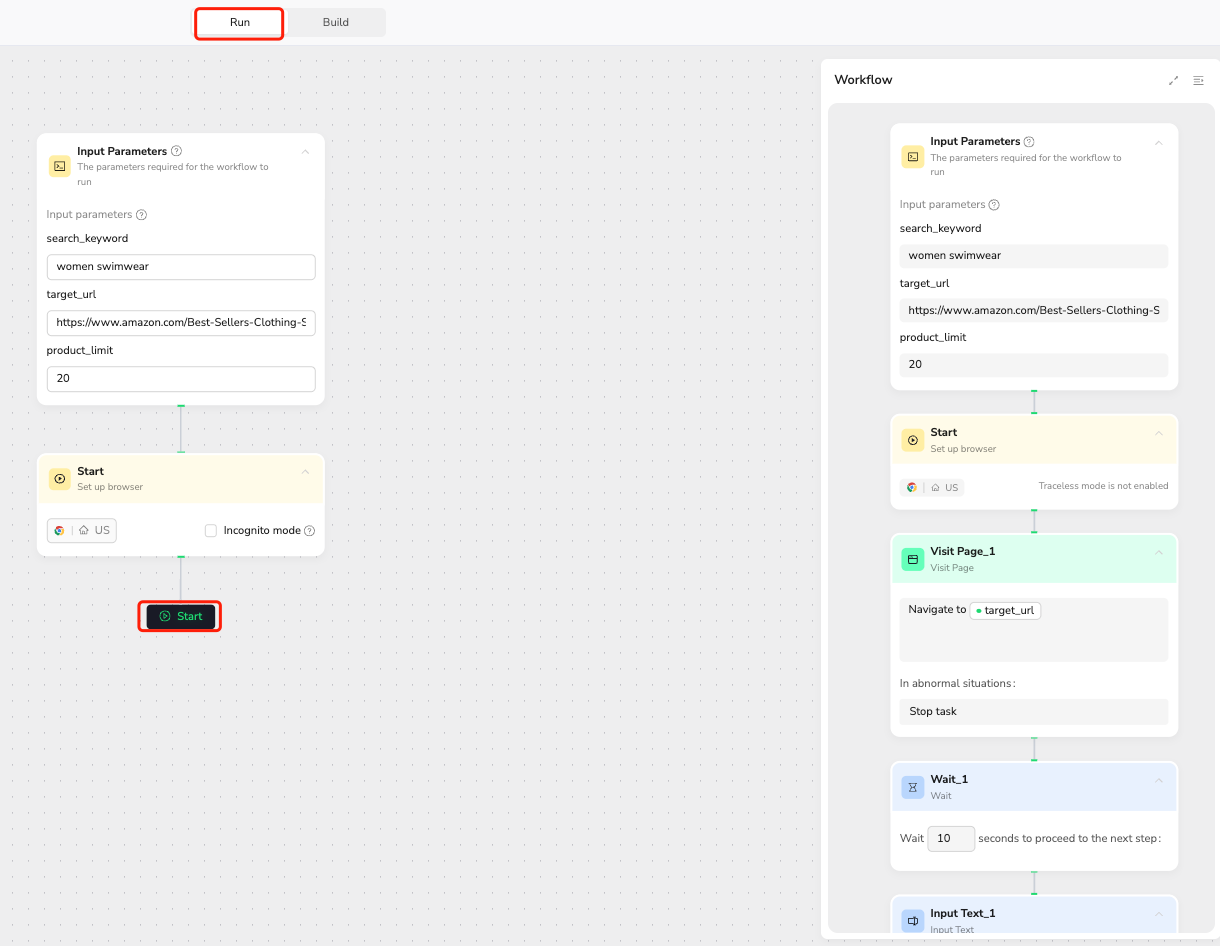Click the Visit Page_1 node icon
Screen dimensions: 1220x946
coord(912,559)
